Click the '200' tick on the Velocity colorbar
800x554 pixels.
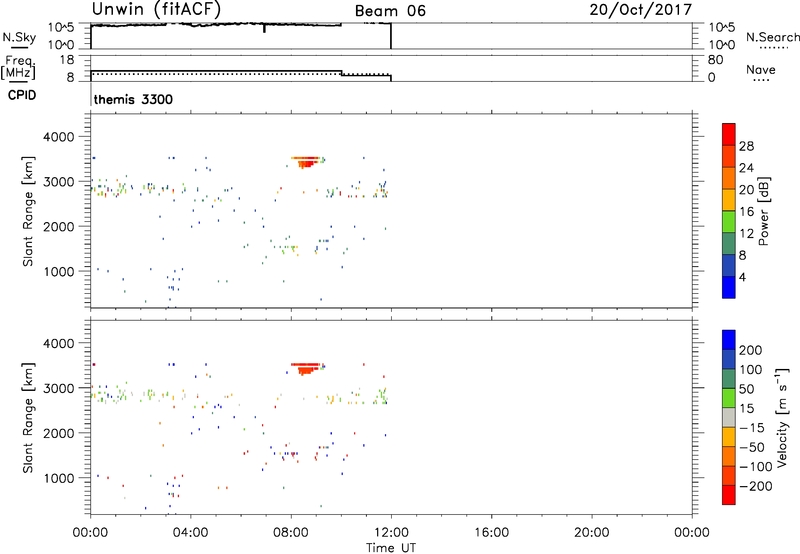pyautogui.click(x=751, y=350)
